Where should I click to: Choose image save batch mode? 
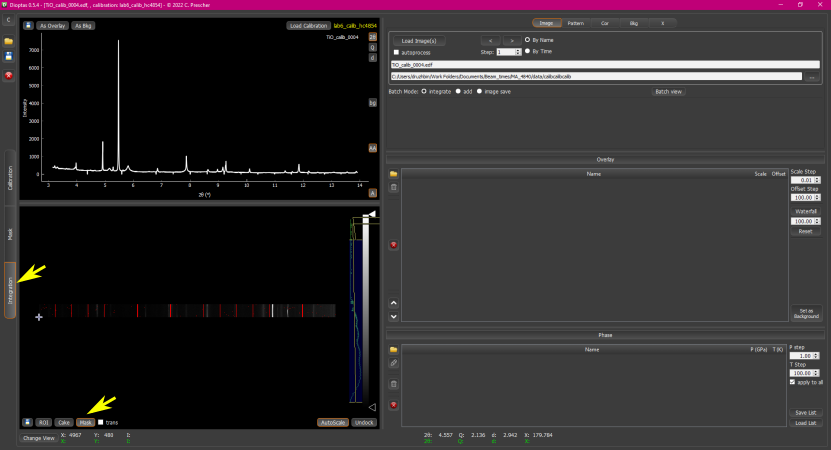480,91
